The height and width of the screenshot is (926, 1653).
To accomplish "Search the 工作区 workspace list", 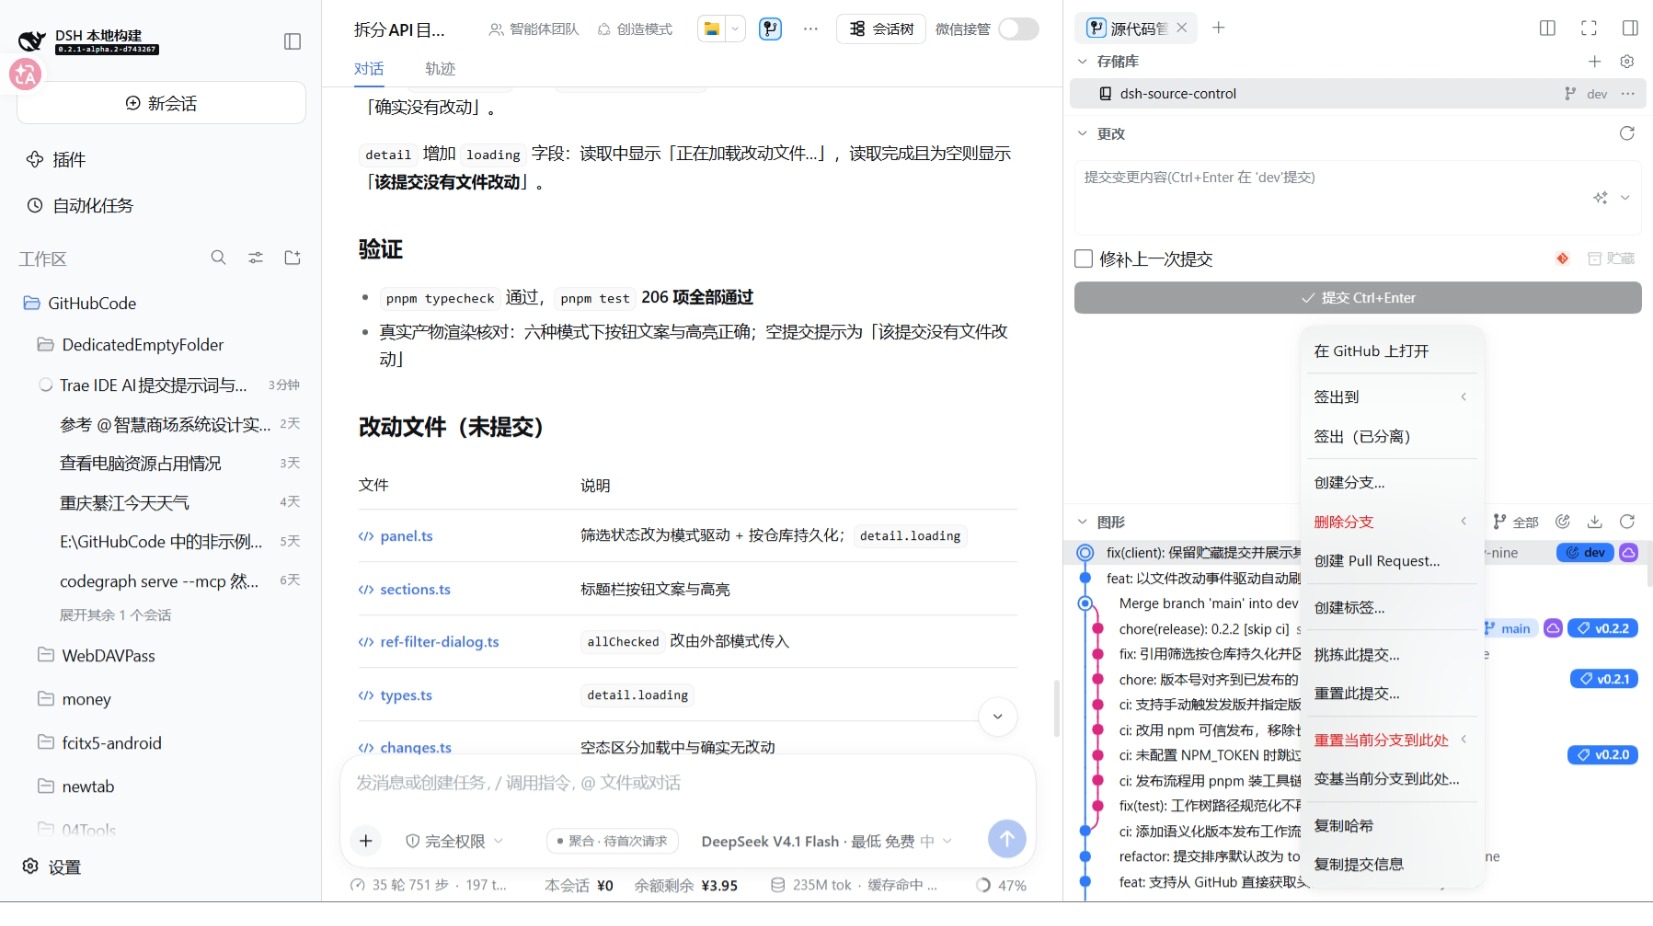I will [218, 258].
